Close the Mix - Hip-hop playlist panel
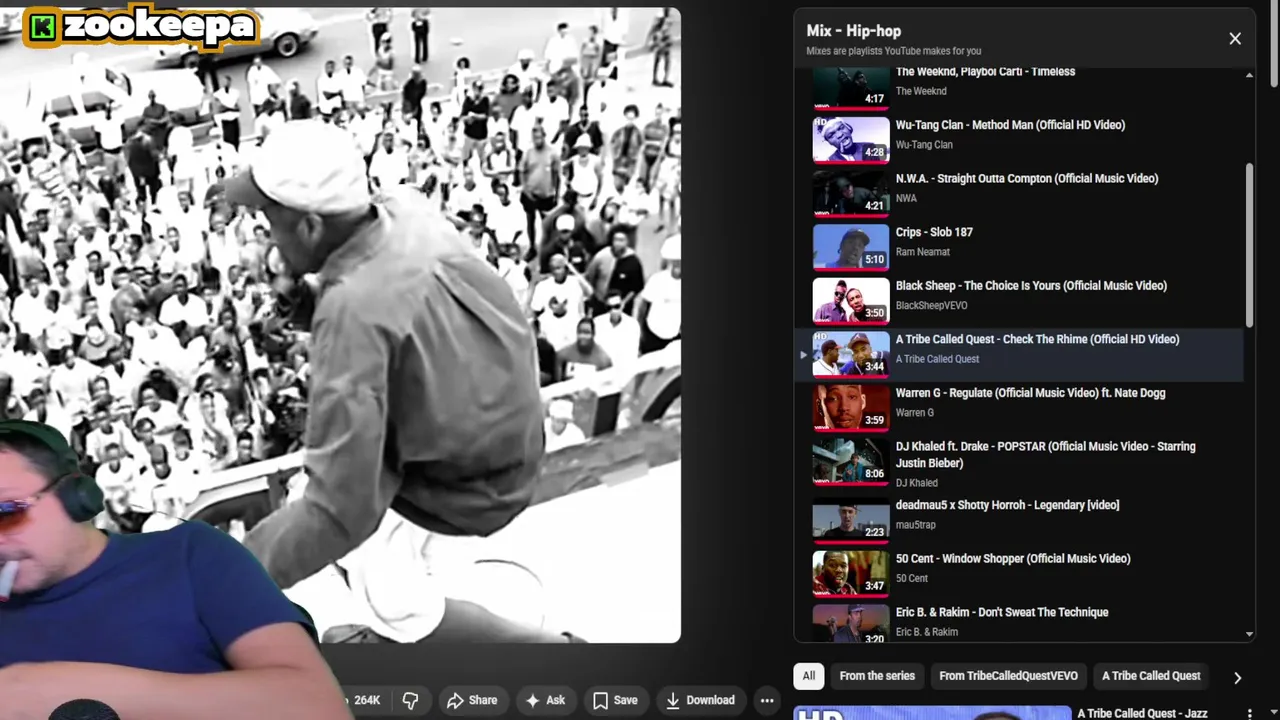This screenshot has width=1280, height=720. (1235, 39)
